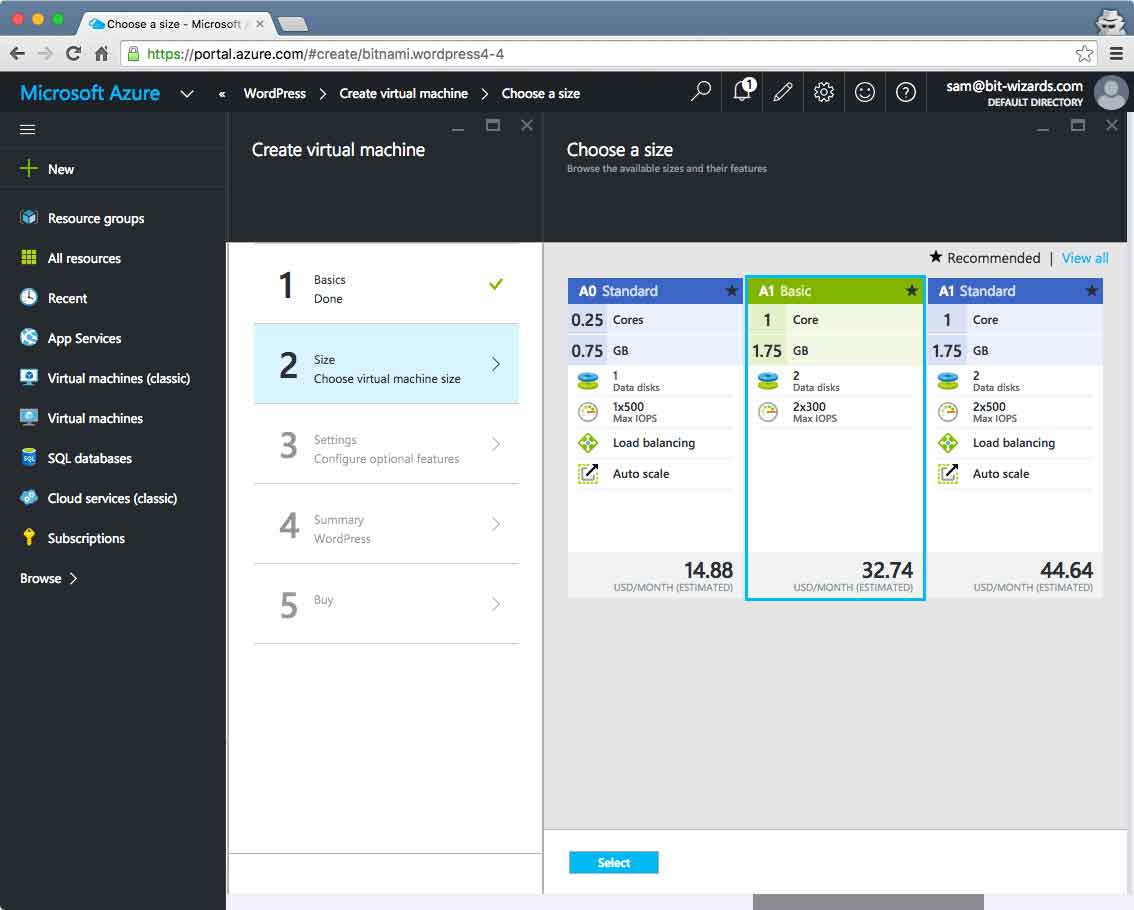Click the 0.25 Cores row on A0 Standard

point(655,320)
